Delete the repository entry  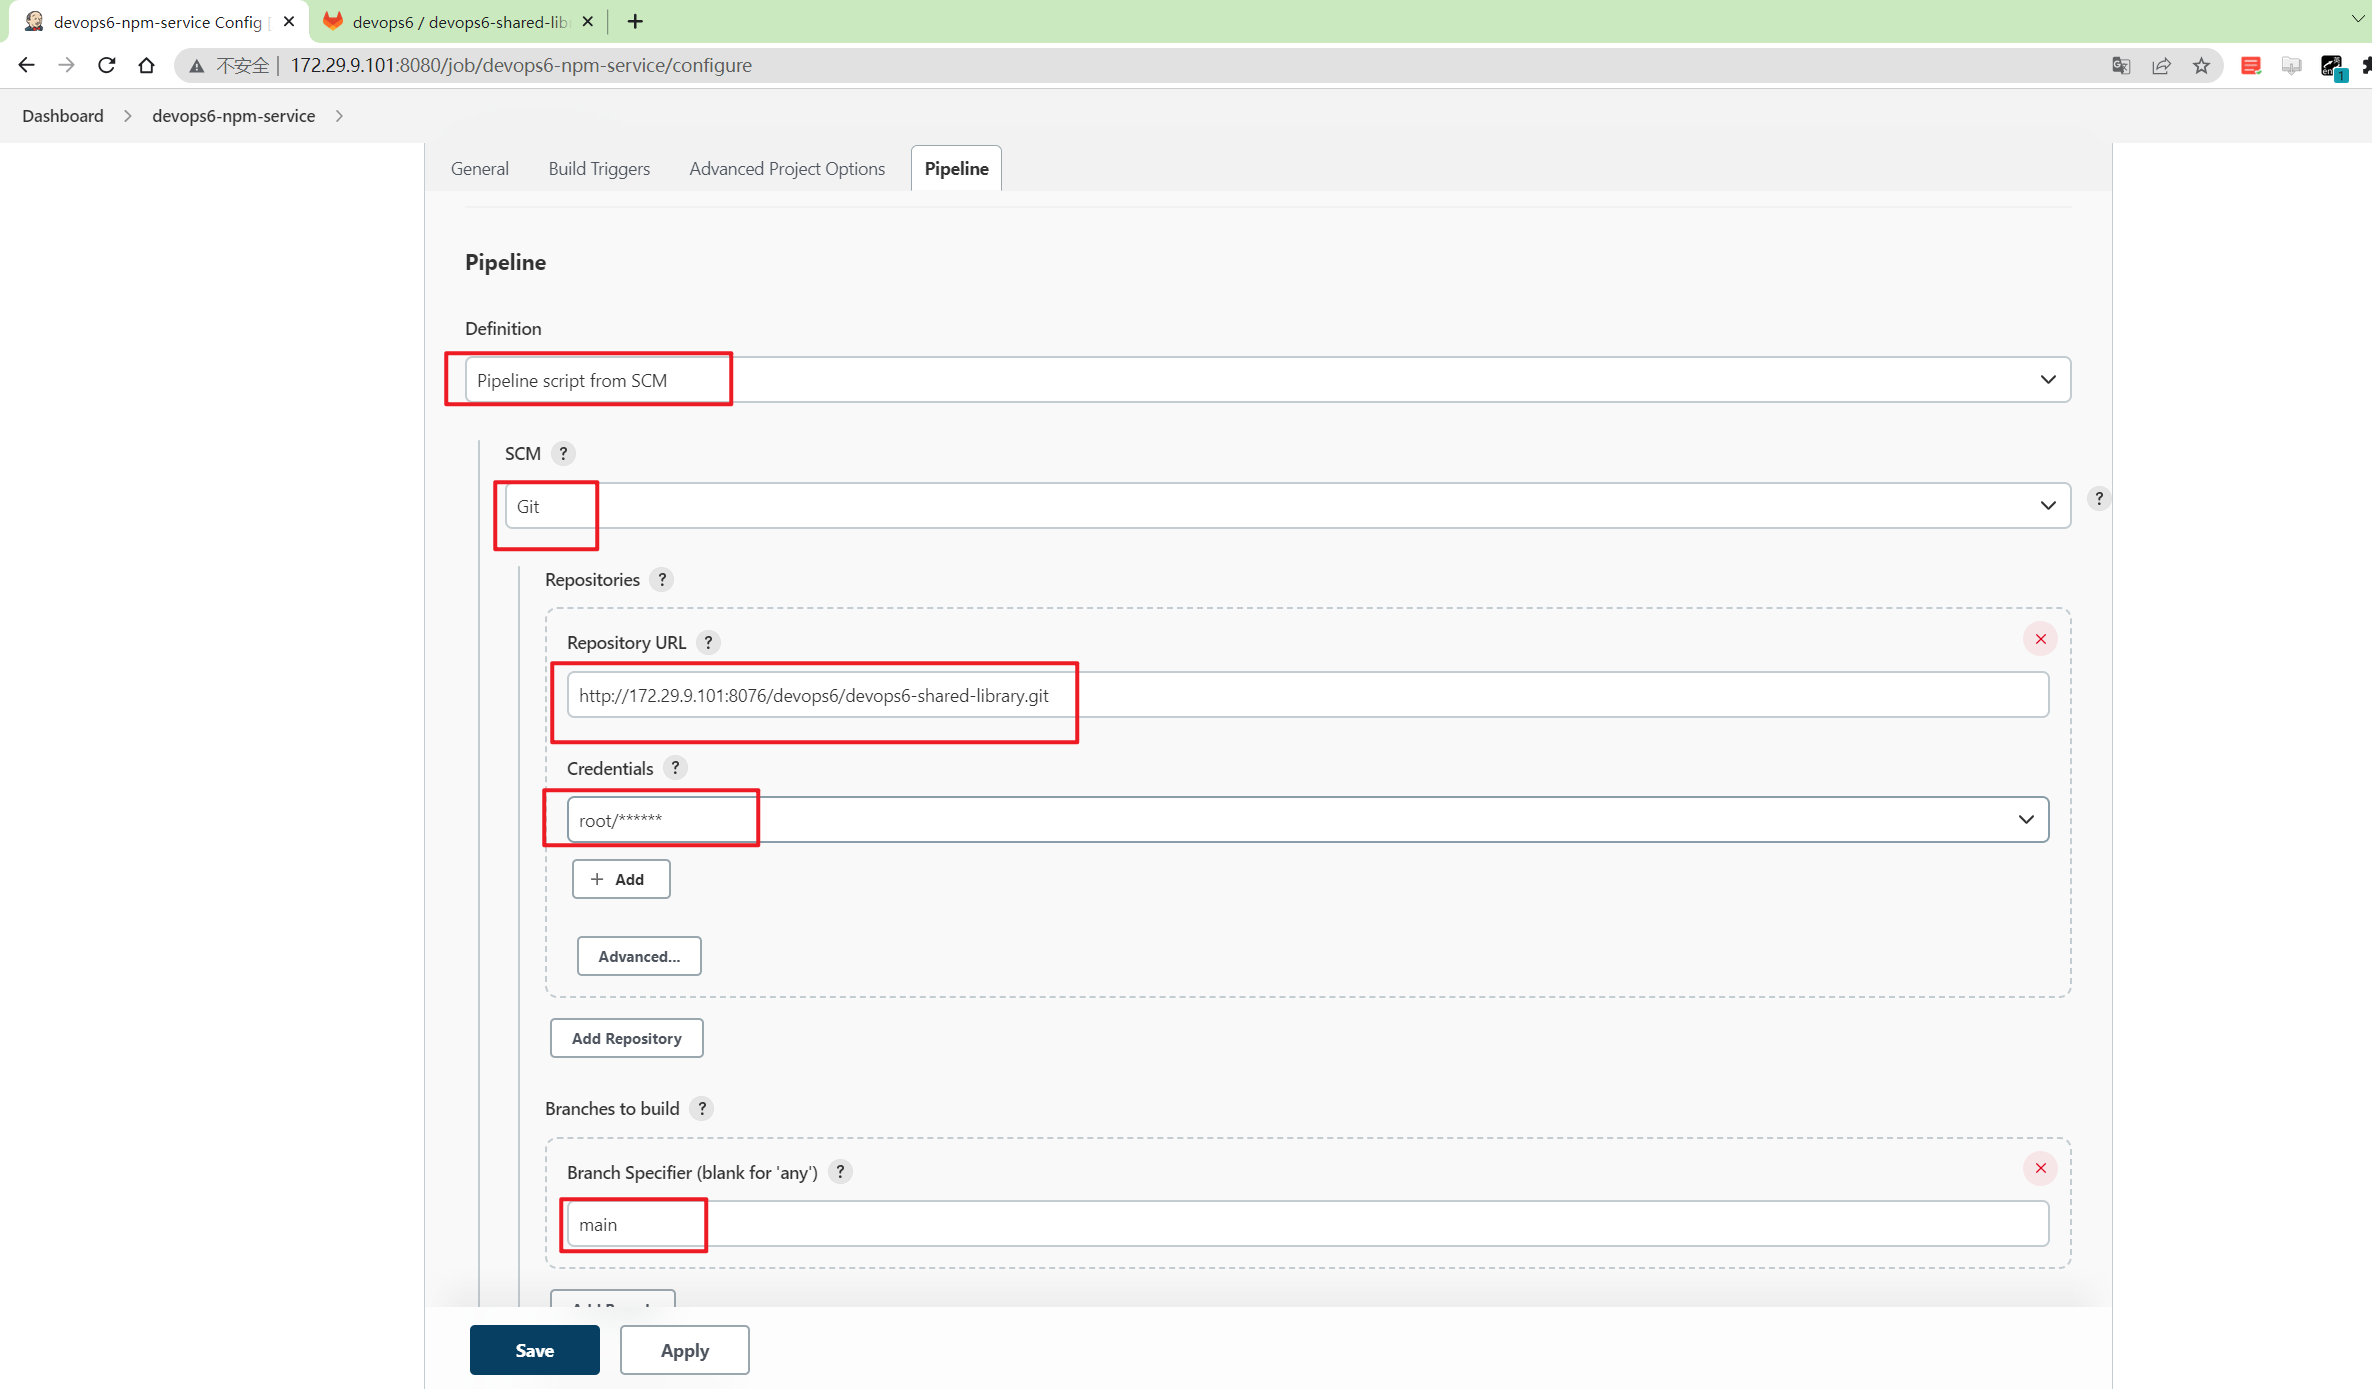click(x=2041, y=639)
